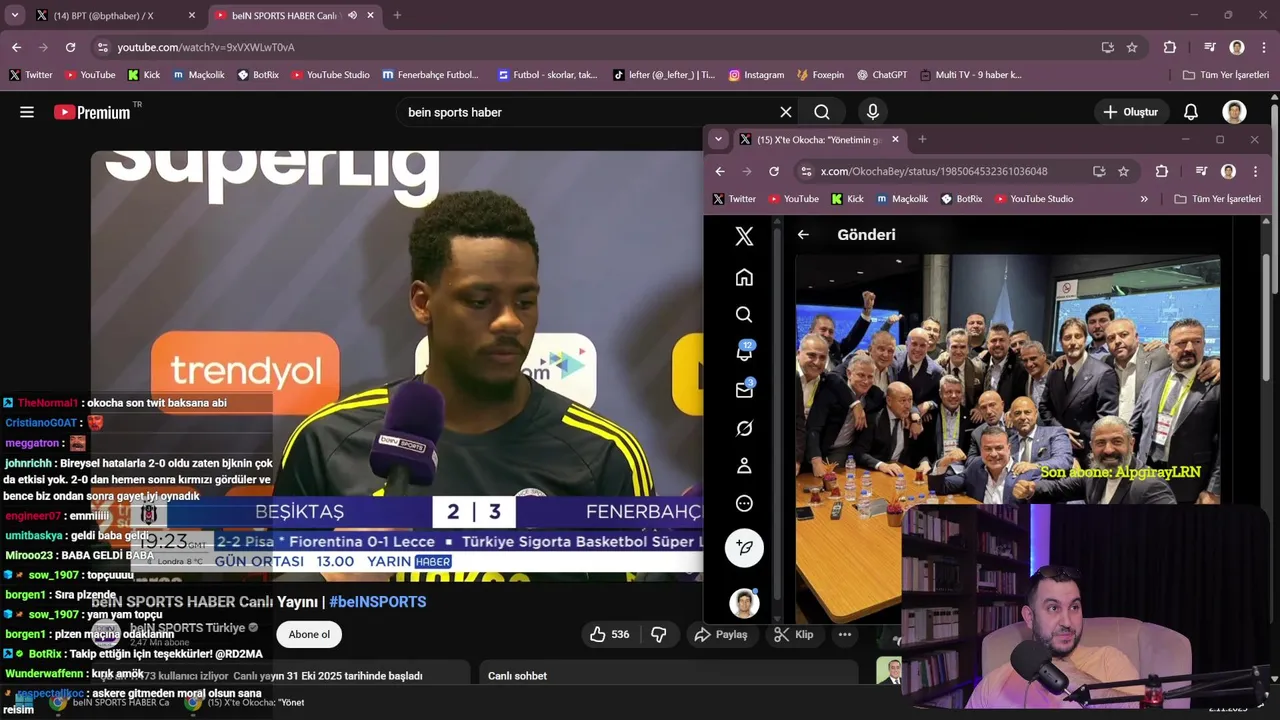This screenshot has height=720, width=1280.
Task: Open X profile person icon
Action: pos(744,466)
